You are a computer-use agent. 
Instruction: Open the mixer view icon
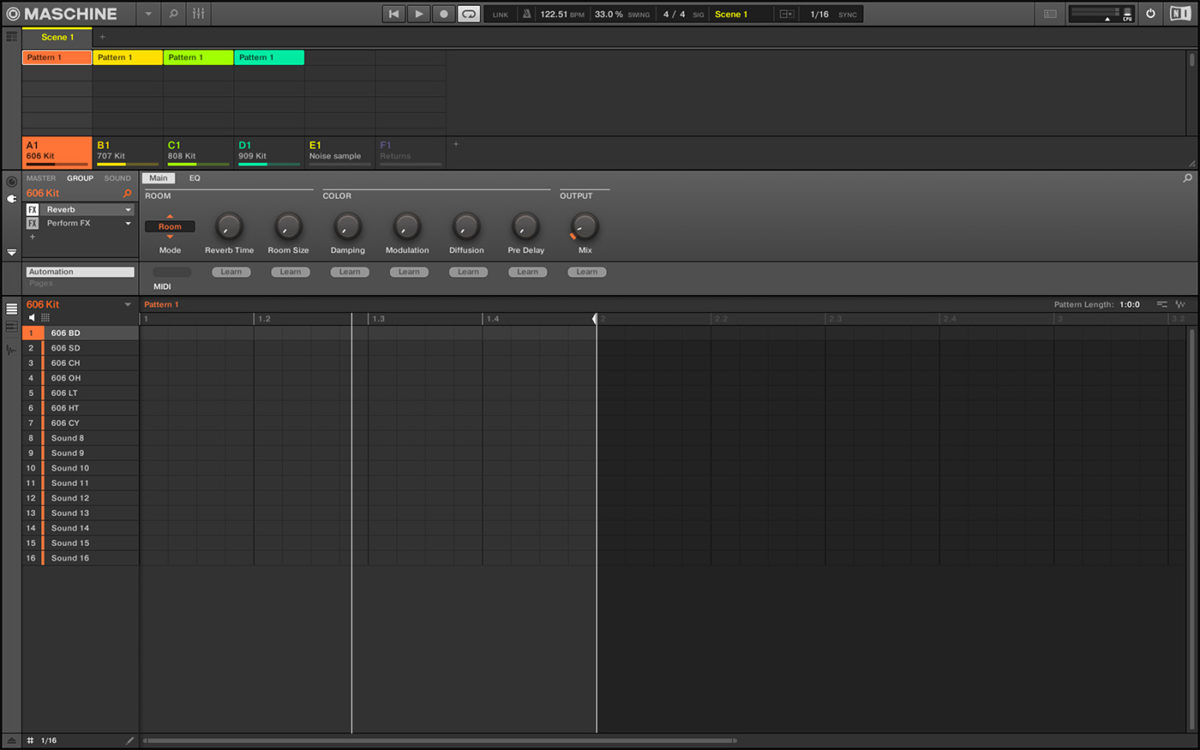[x=198, y=14]
